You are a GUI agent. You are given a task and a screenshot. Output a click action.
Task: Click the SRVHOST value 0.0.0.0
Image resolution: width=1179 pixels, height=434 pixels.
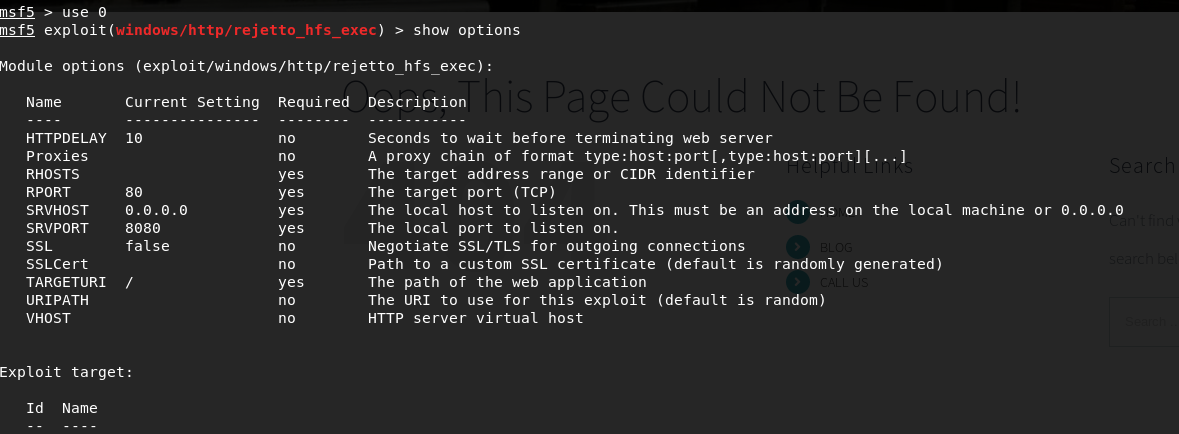[x=156, y=210]
